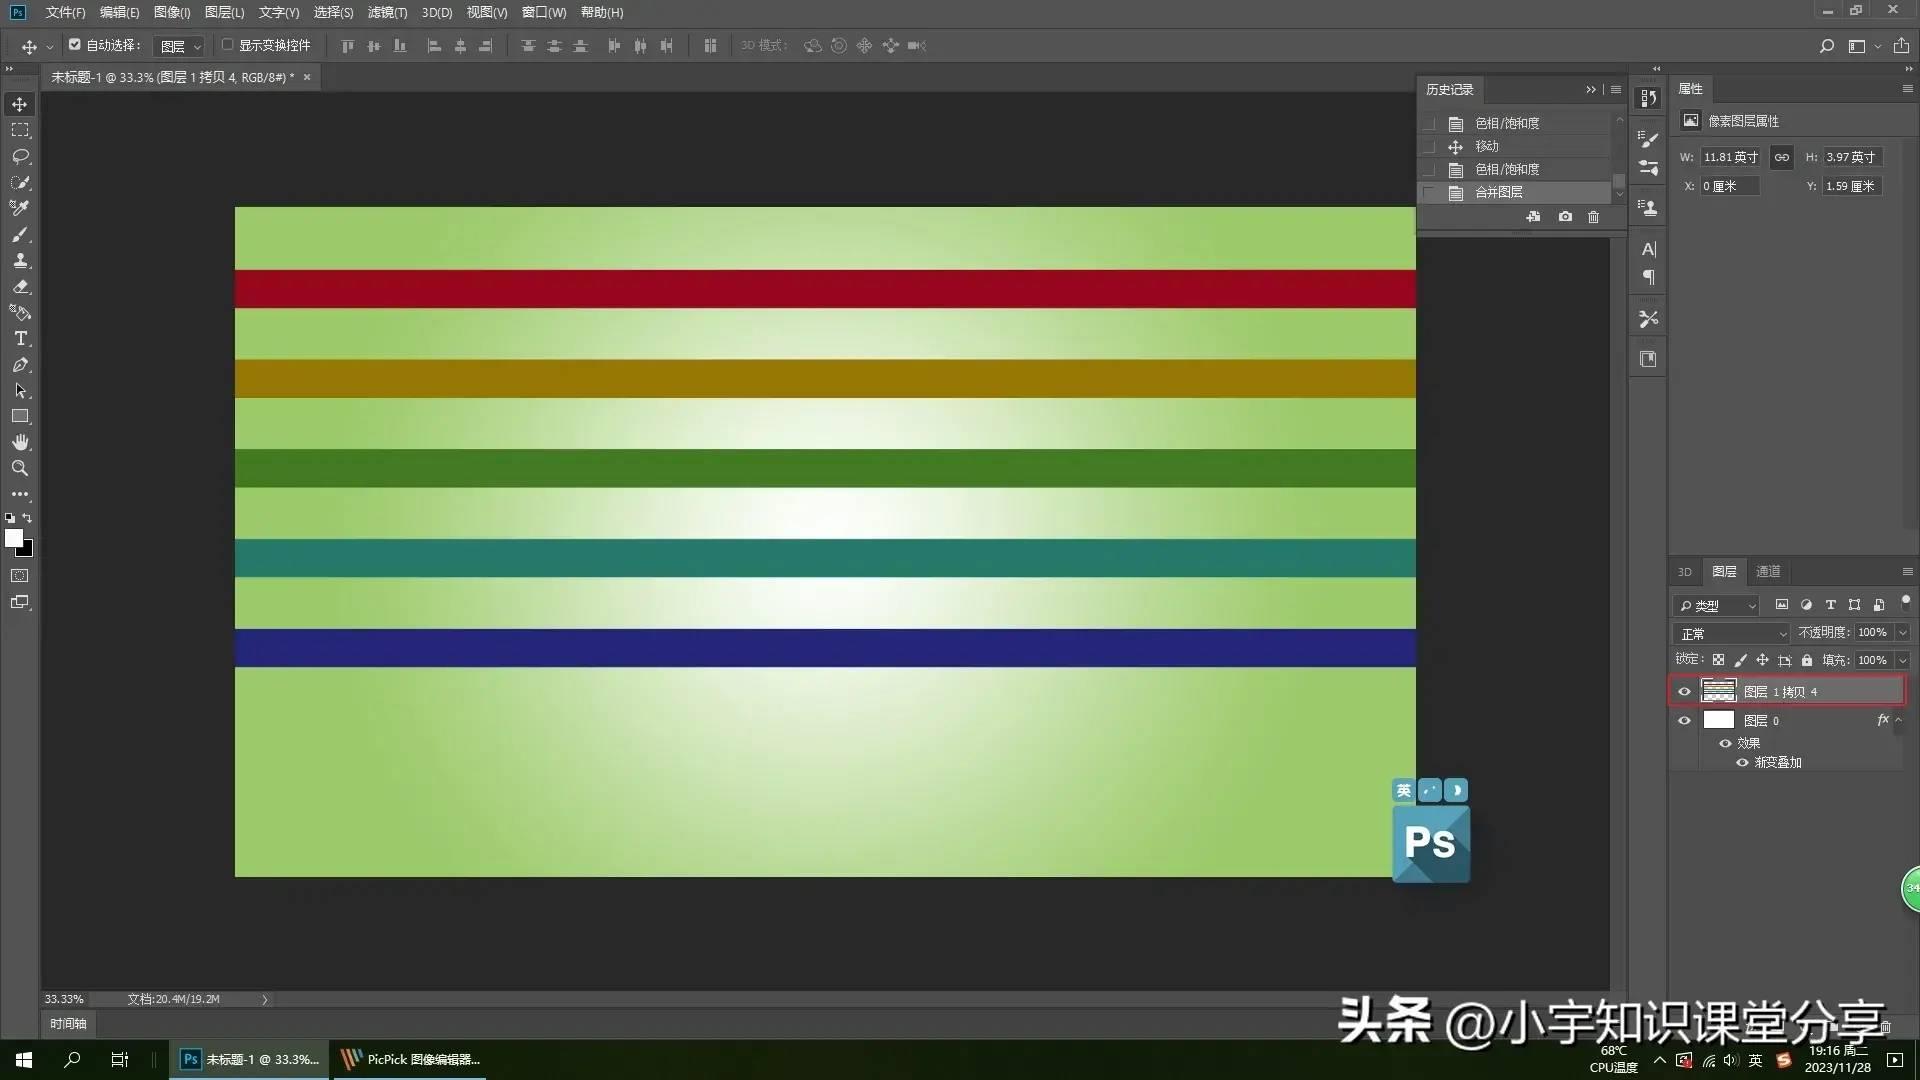The height and width of the screenshot is (1080, 1920).
Task: Toggle the Auto-Select checkbox
Action: coord(74,44)
